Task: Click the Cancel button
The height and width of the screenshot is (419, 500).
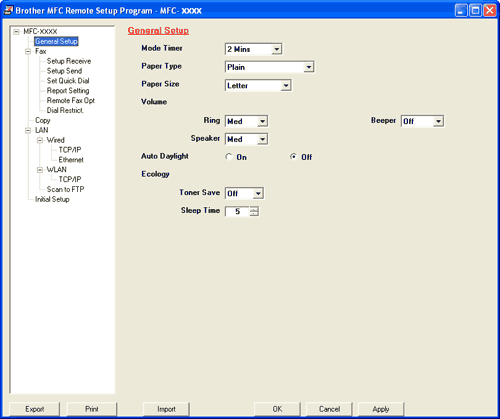Action: pos(329,409)
